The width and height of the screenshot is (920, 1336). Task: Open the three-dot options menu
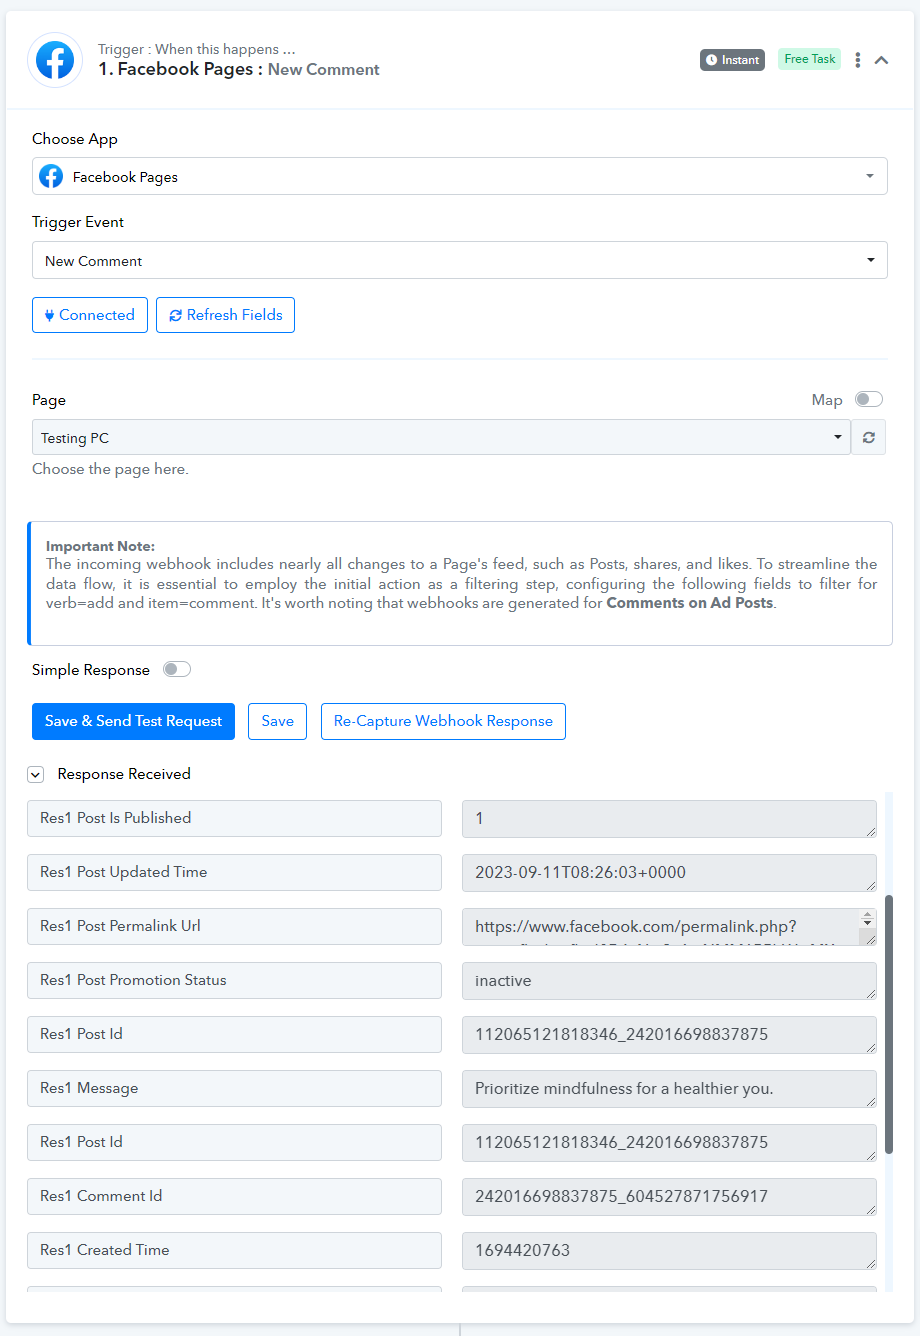coord(858,60)
